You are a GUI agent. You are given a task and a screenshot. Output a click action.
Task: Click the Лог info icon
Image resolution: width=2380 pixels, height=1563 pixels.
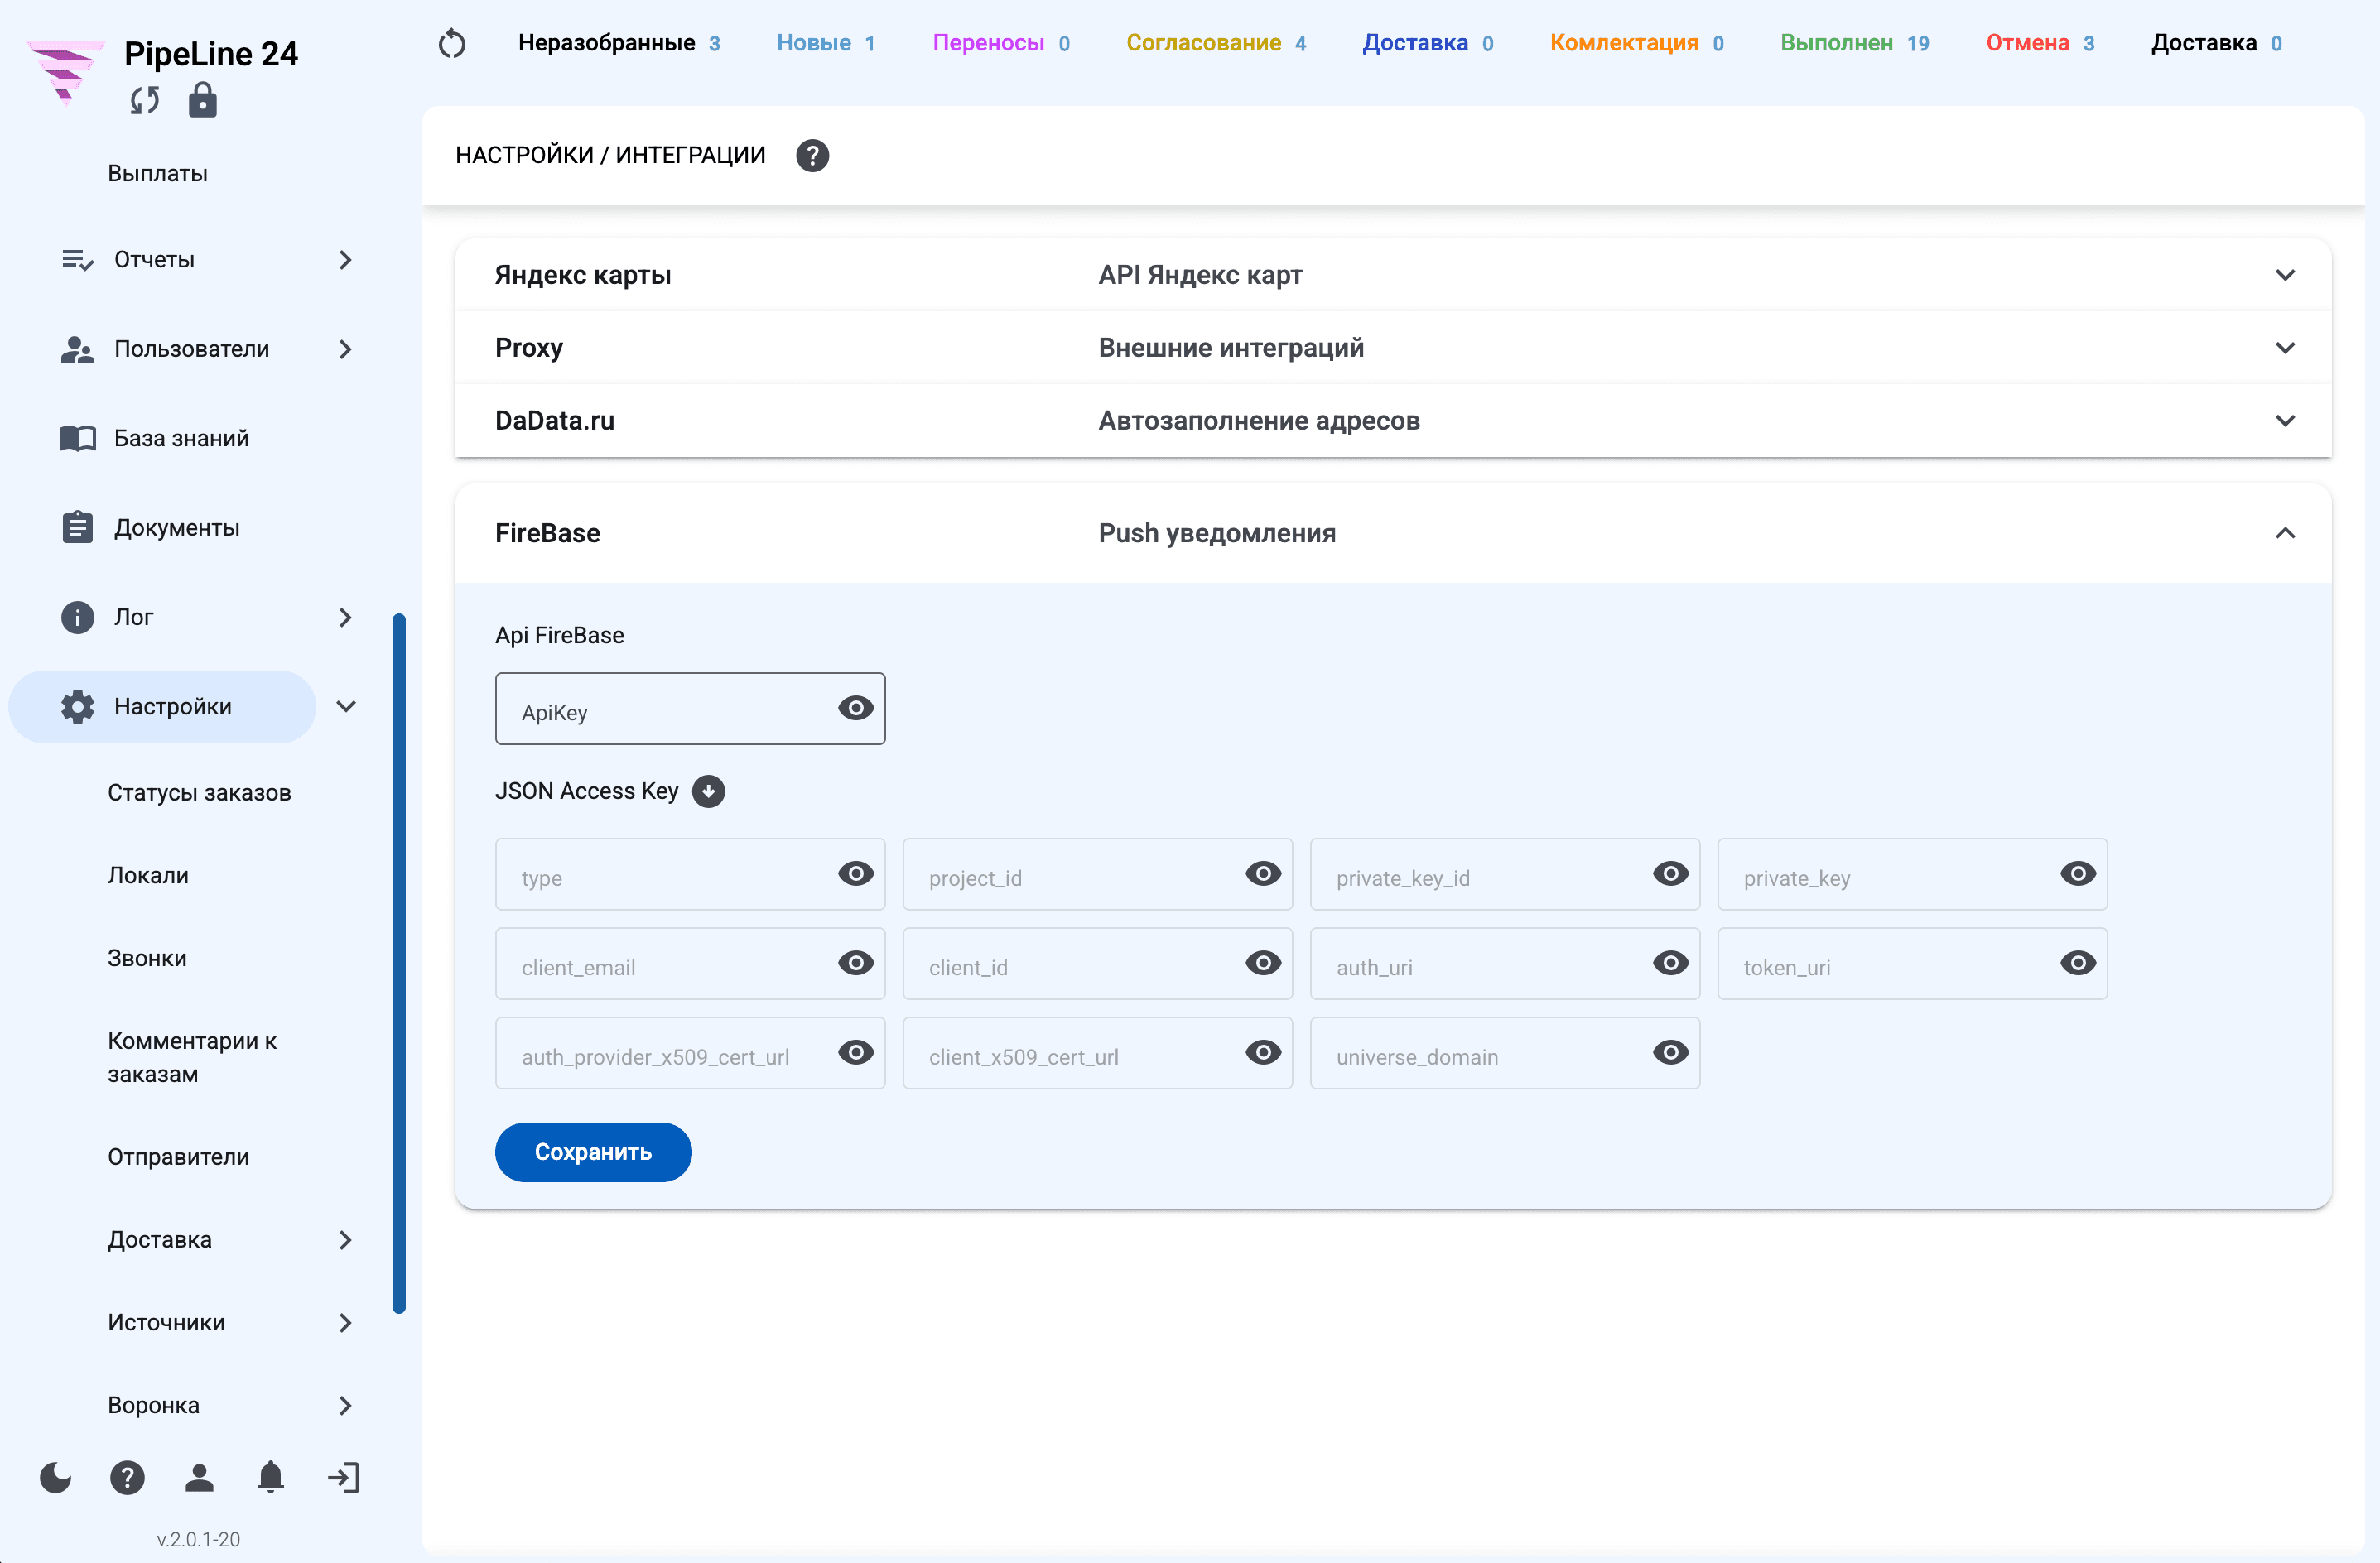pos(77,617)
